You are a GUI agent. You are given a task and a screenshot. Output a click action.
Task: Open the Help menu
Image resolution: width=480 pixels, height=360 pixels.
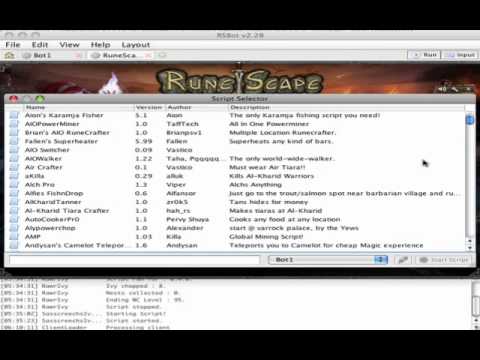(100, 45)
